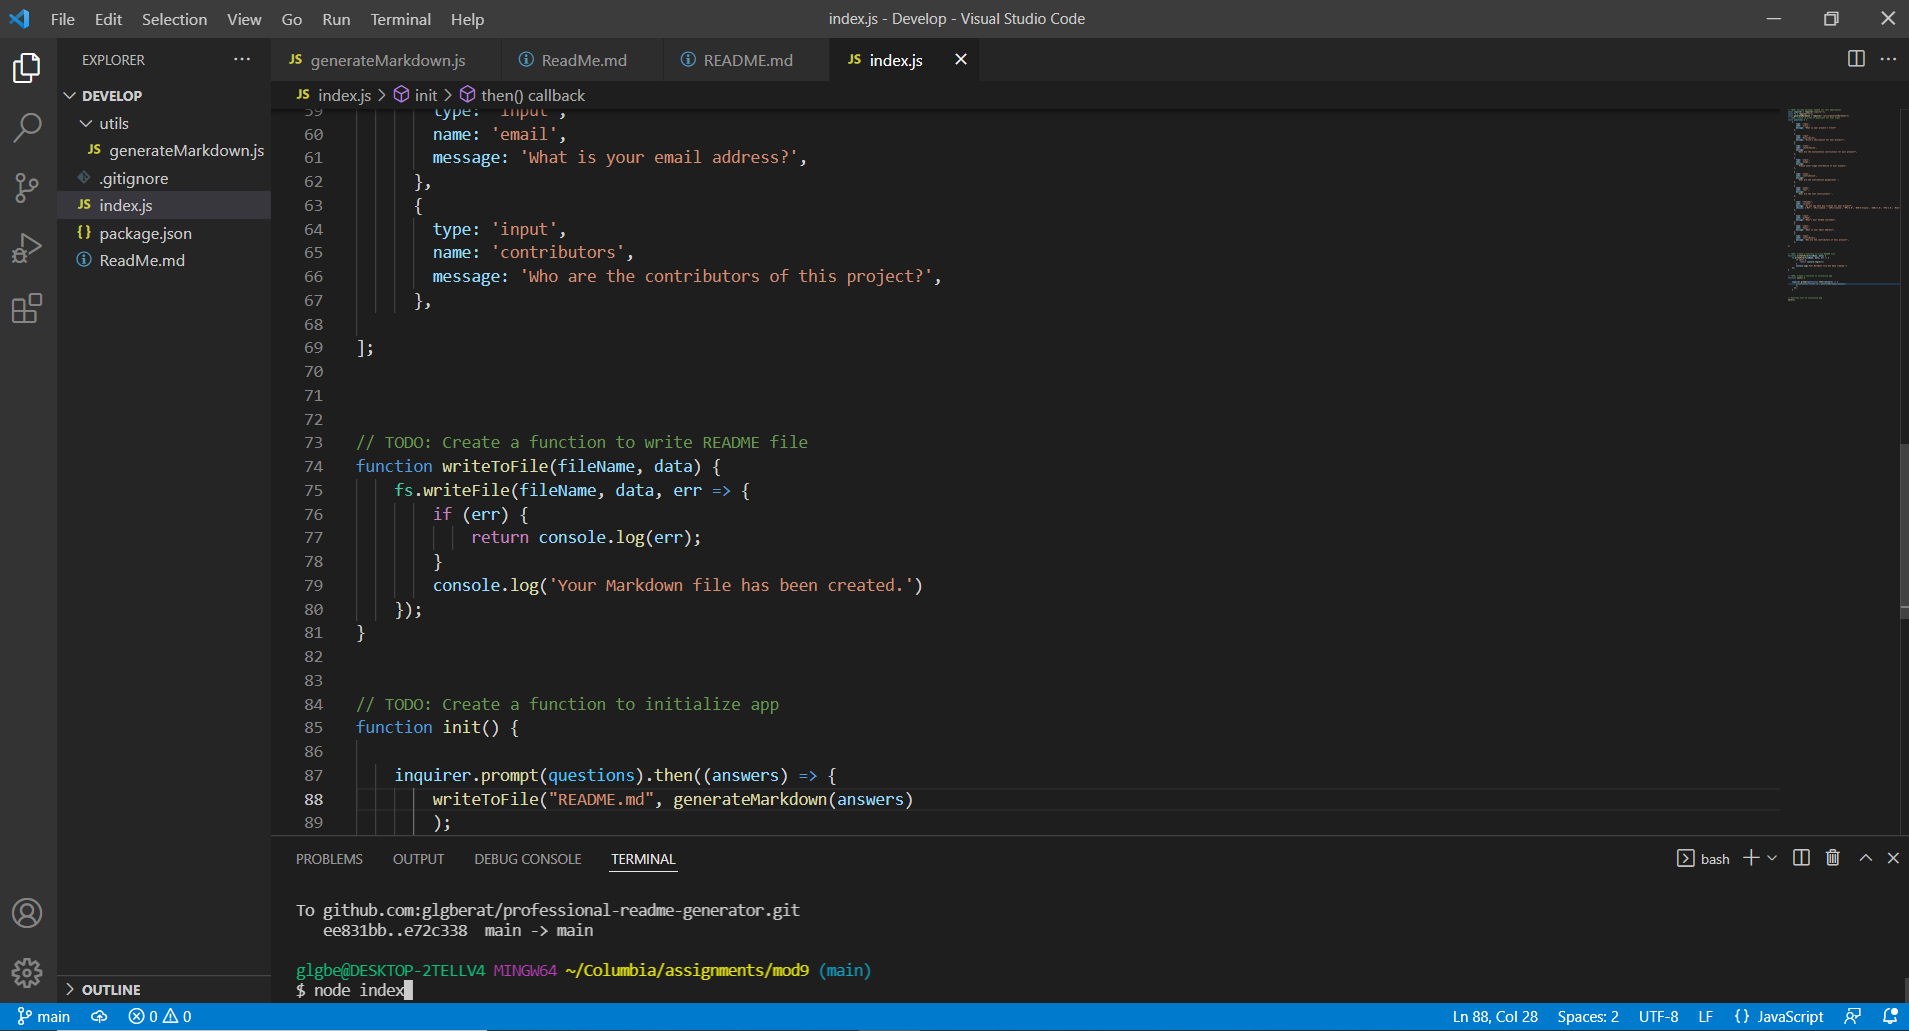Open launch profile dropdown next to plus
The image size is (1909, 1031).
[1772, 858]
